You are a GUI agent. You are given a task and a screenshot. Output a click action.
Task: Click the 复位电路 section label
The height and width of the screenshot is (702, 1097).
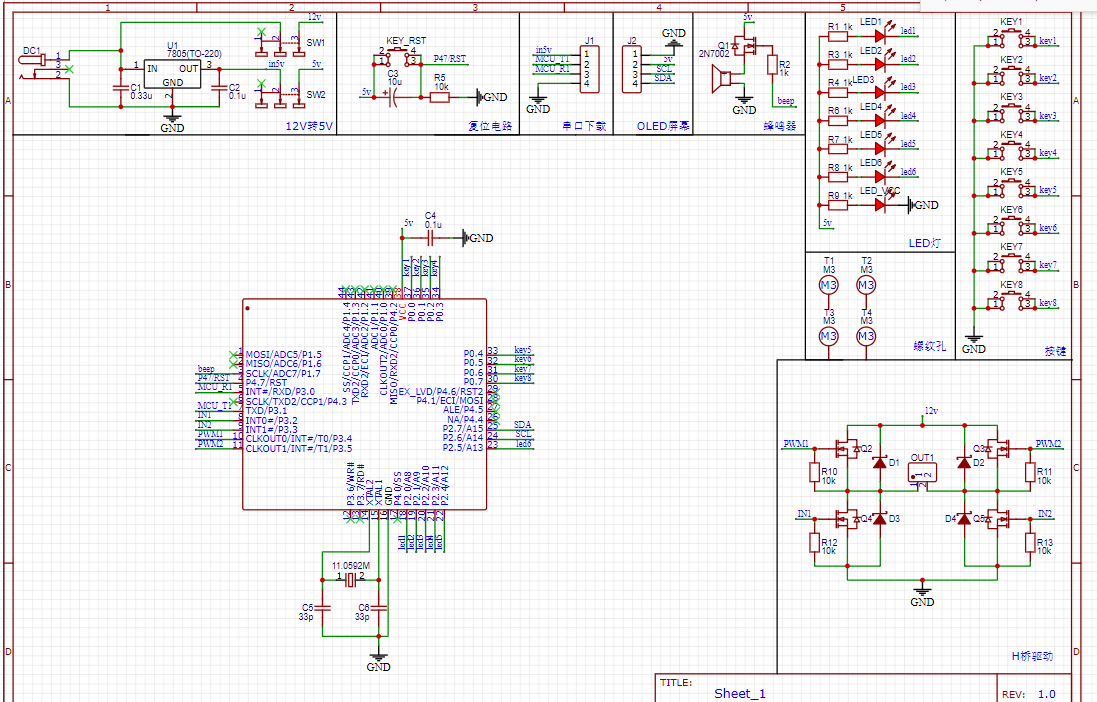point(490,127)
